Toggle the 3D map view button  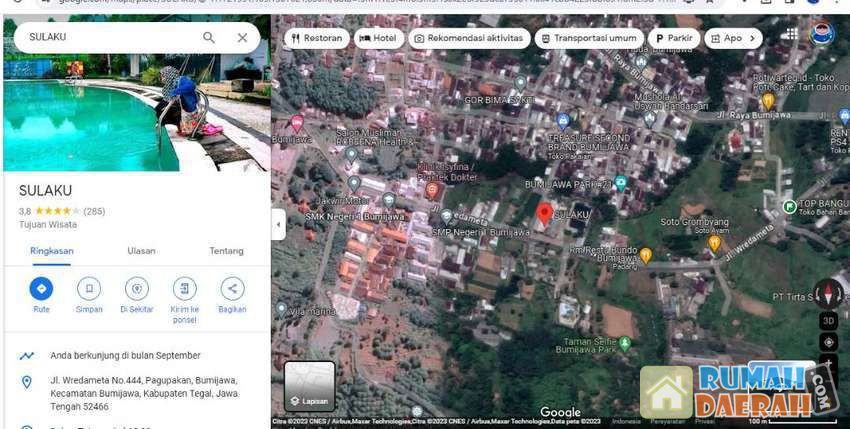click(x=828, y=321)
